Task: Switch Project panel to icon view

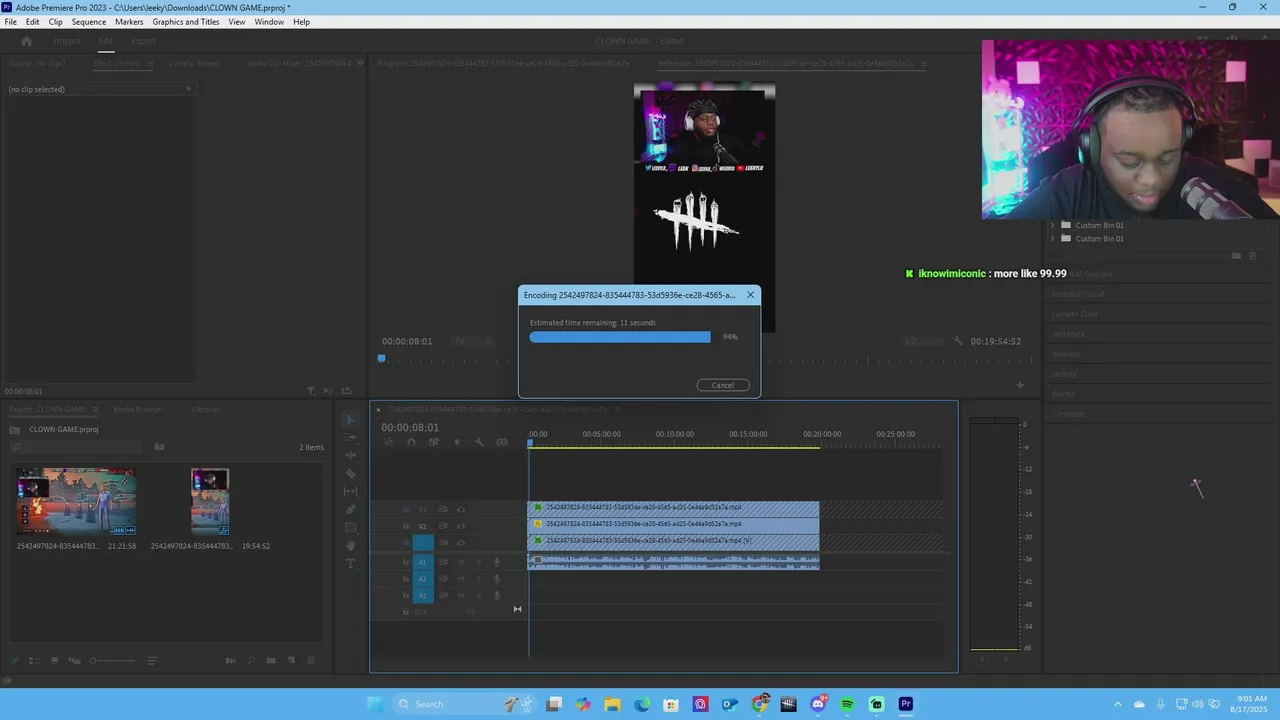Action: (54, 661)
